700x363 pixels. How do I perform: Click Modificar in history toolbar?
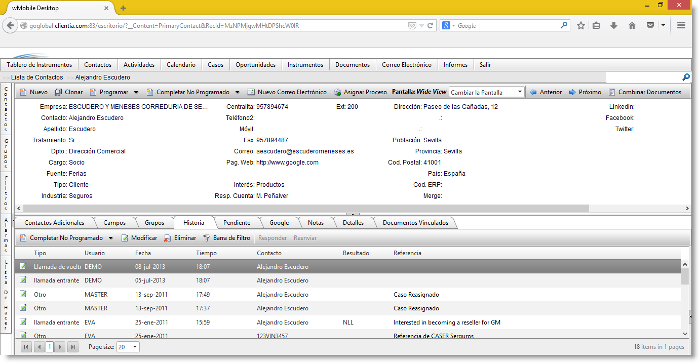click(139, 238)
